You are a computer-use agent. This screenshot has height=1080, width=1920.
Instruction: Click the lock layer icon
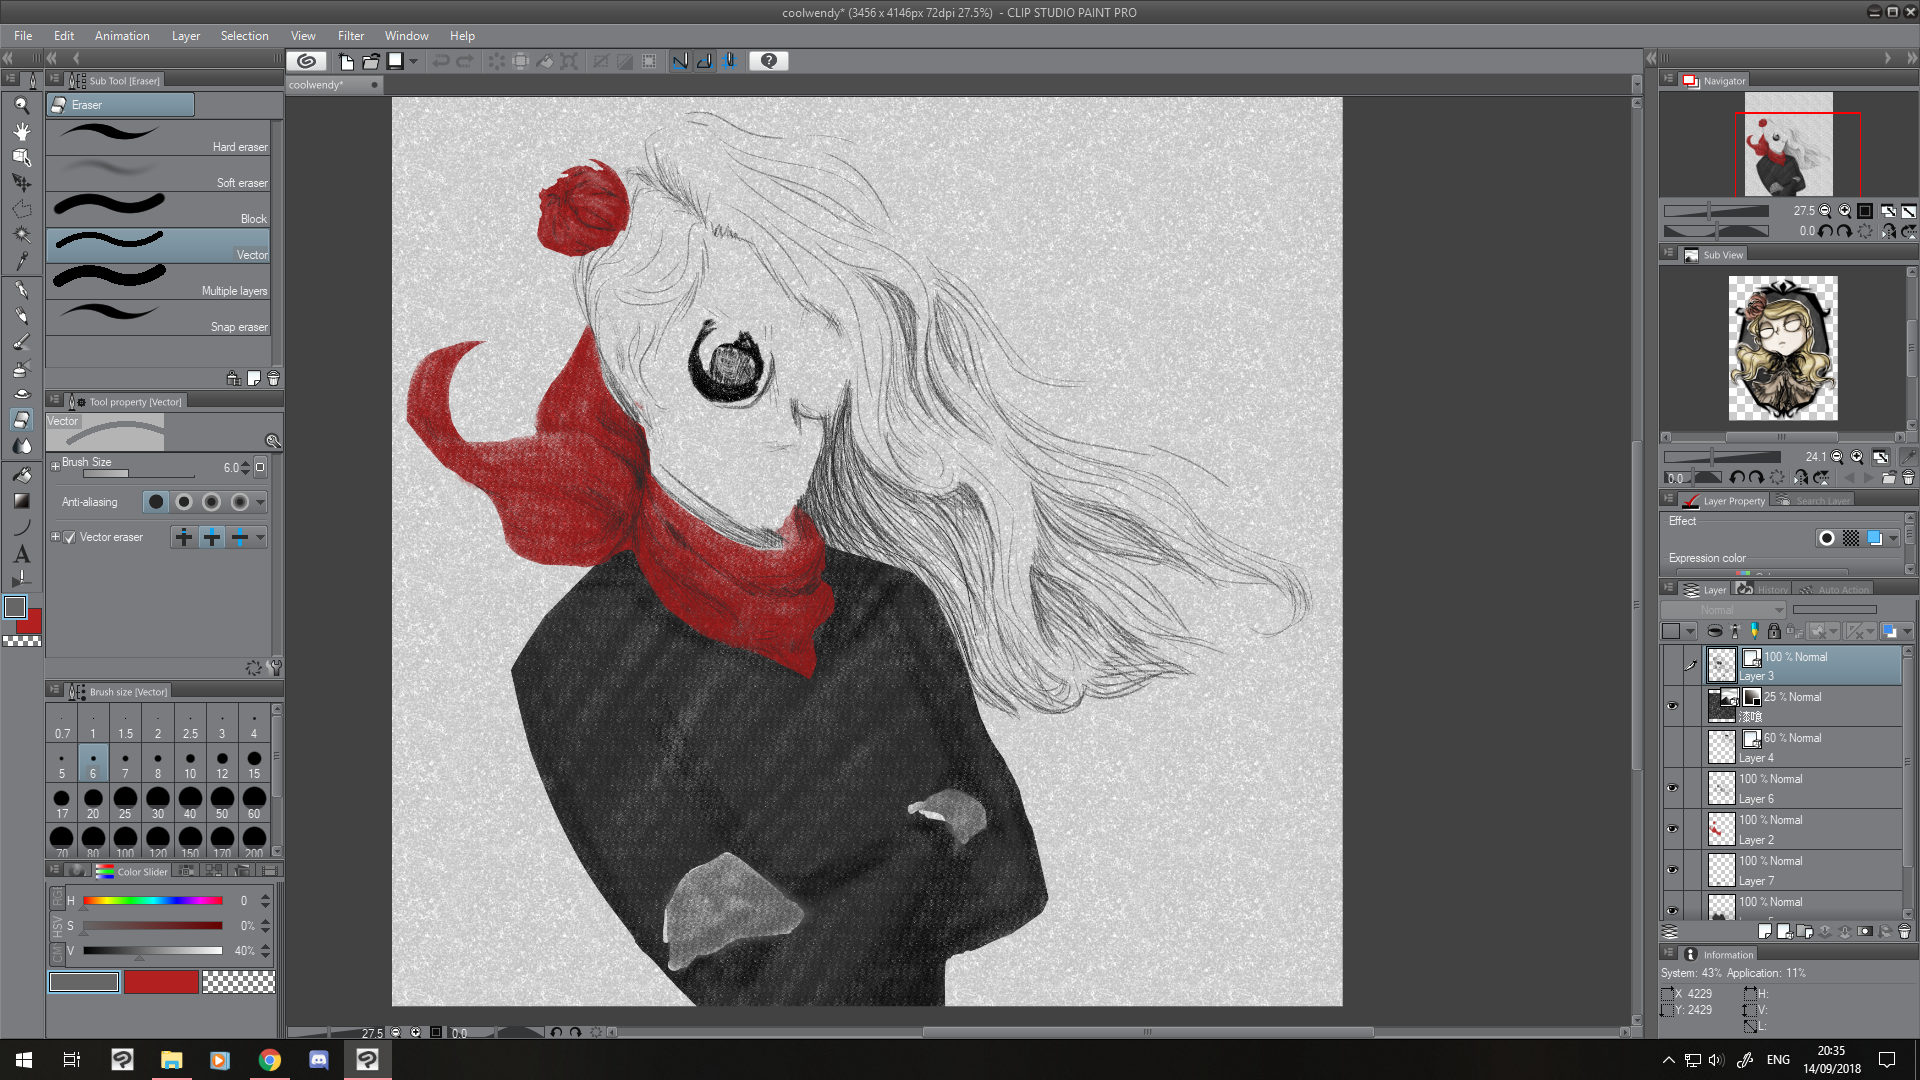point(1774,631)
